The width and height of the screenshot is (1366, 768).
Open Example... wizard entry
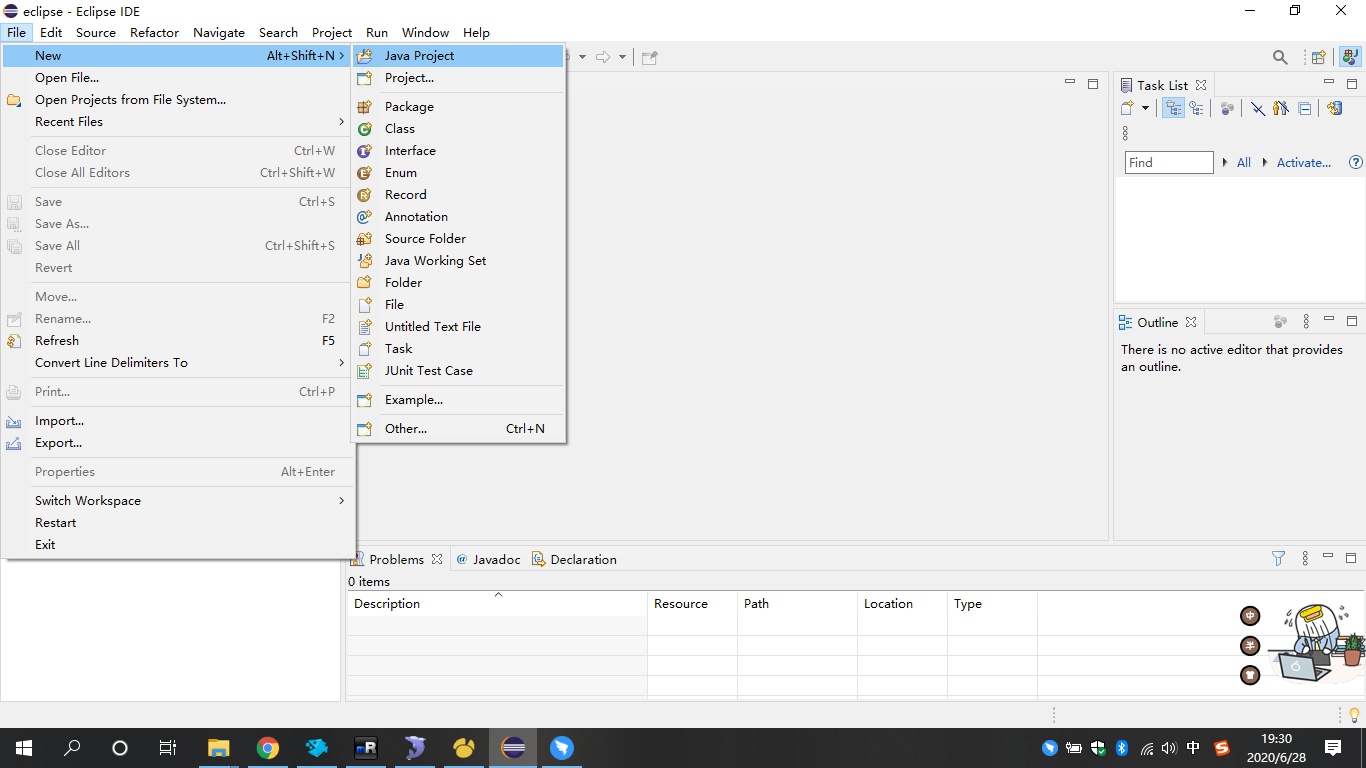coord(458,400)
